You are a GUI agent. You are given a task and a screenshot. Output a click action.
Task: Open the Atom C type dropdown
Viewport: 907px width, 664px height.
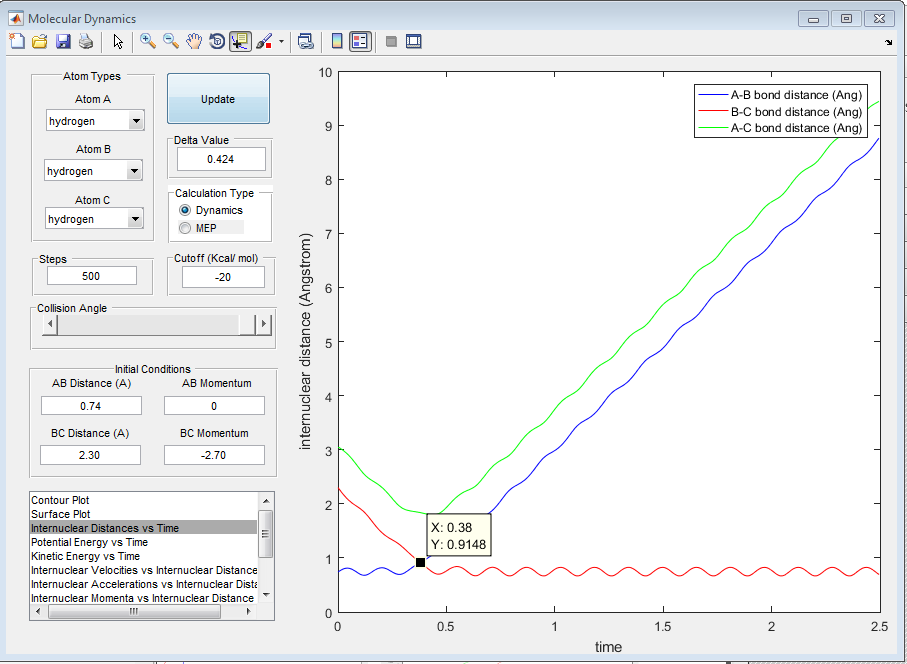[x=135, y=219]
